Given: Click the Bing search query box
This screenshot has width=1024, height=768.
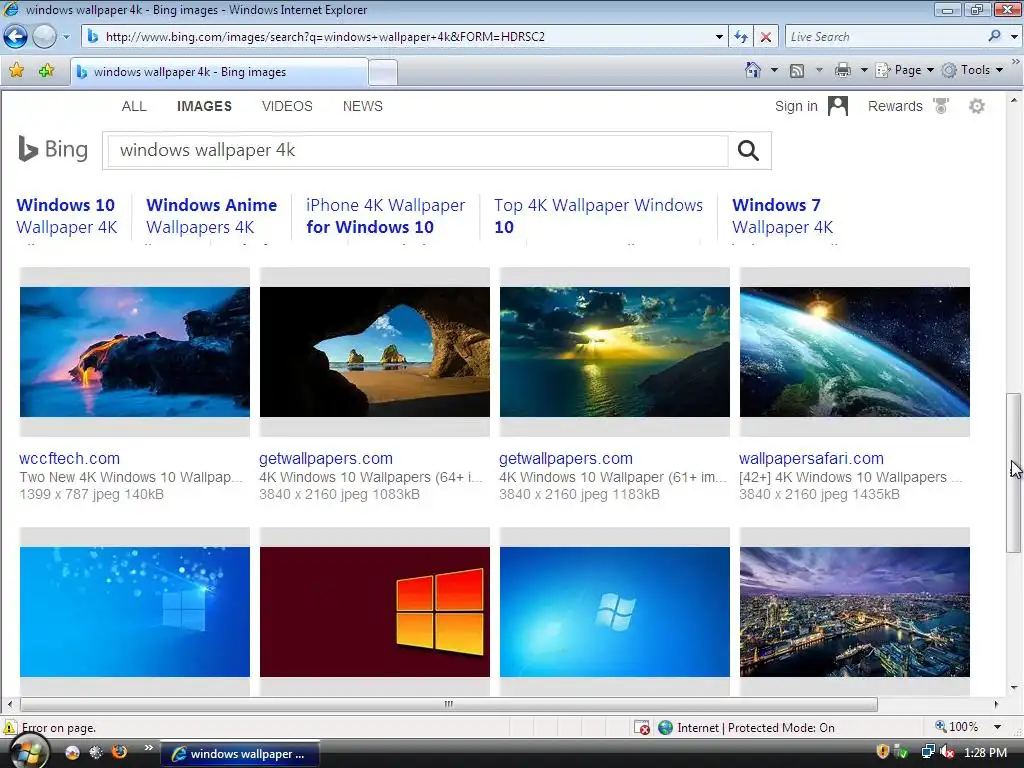Looking at the screenshot, I should pos(418,150).
